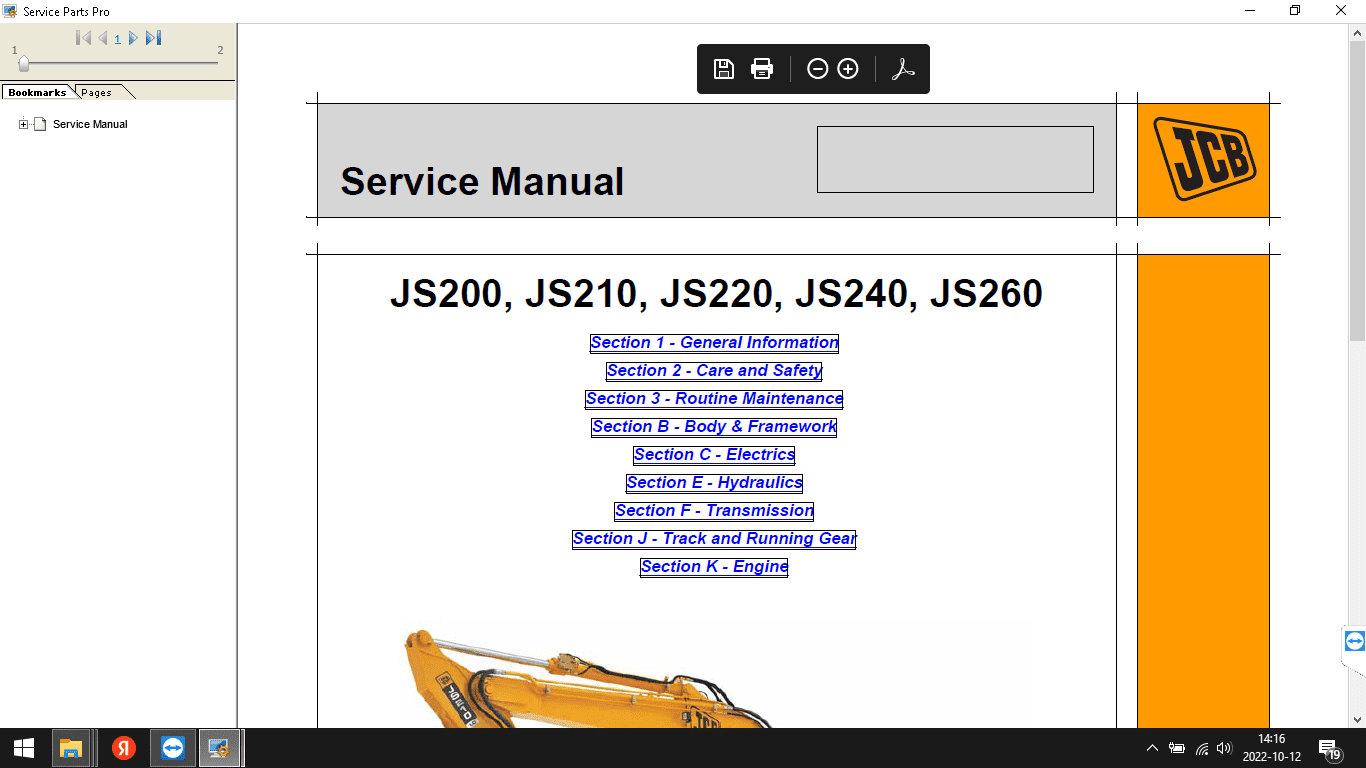
Task: Zoom in using the plus icon
Action: [848, 69]
